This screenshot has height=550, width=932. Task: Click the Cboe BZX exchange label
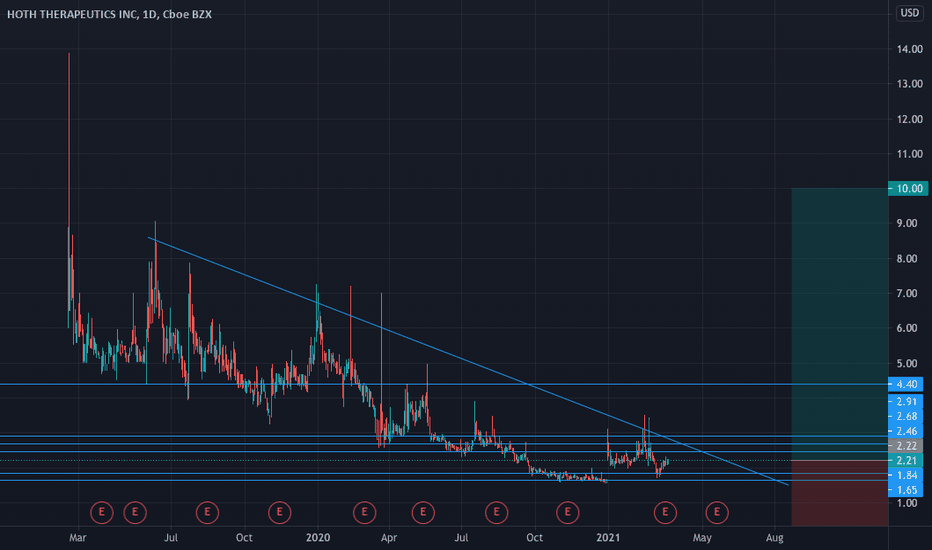(186, 14)
